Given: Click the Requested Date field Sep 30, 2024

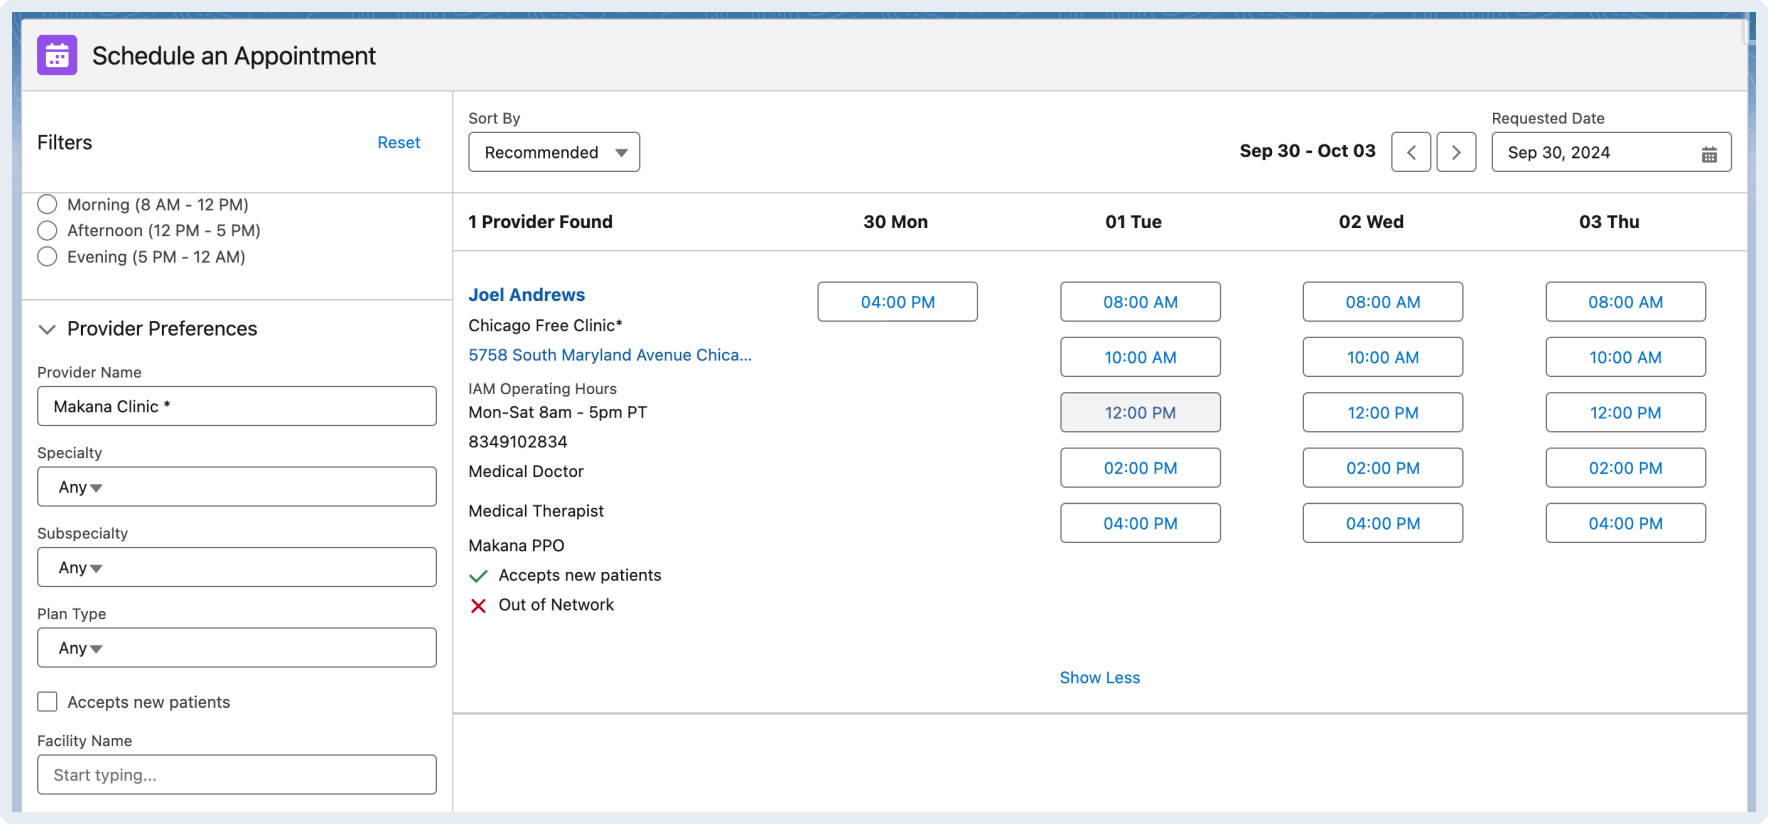Looking at the screenshot, I should click(x=1611, y=152).
